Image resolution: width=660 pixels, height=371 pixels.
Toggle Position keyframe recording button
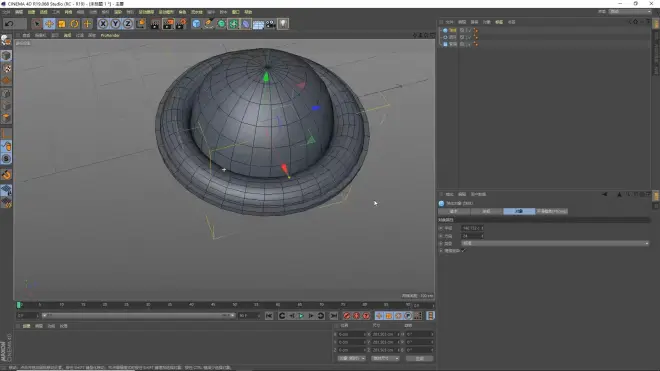379,316
